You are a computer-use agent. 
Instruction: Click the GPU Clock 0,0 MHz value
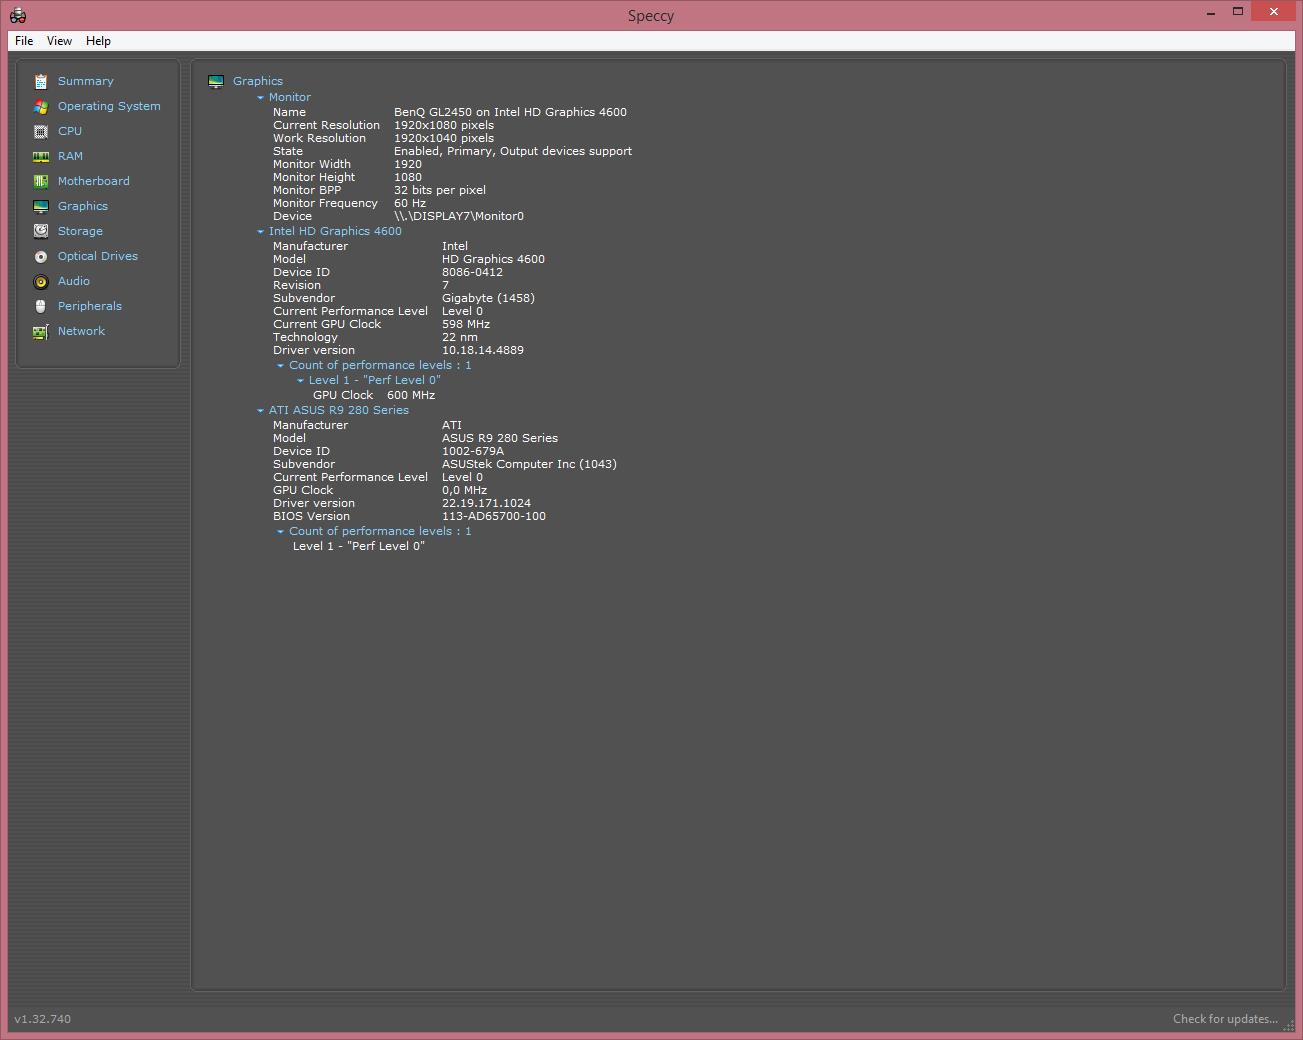click(x=464, y=490)
